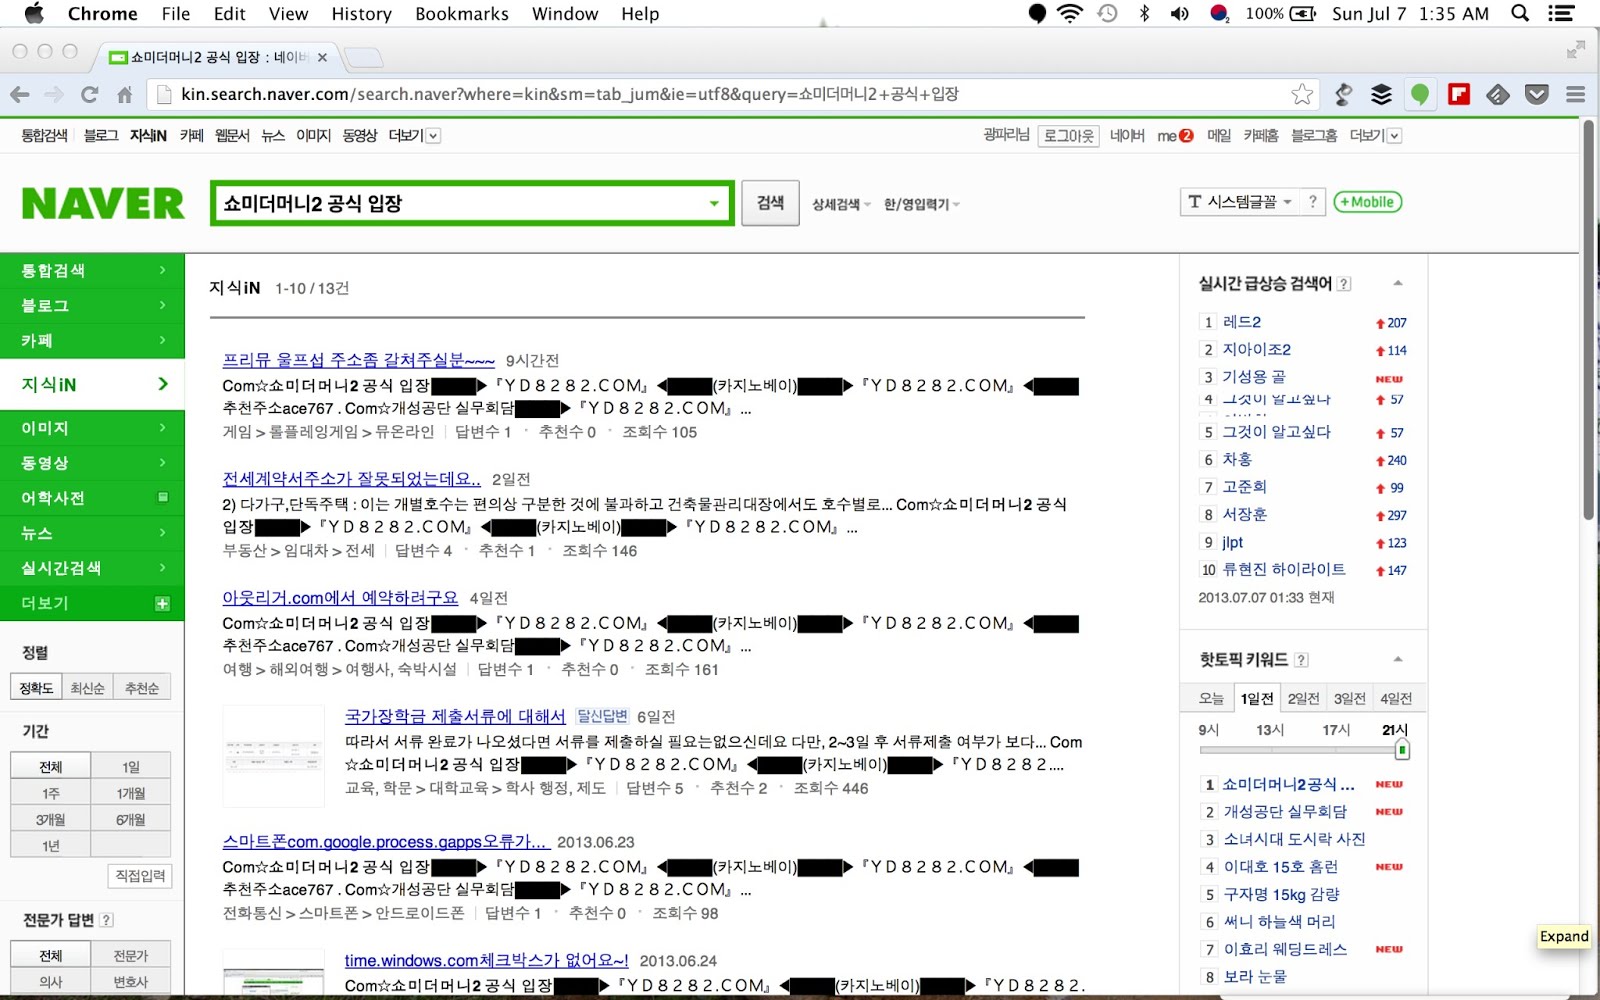Click the Pocket extension icon
The image size is (1600, 1000).
[x=1537, y=94]
